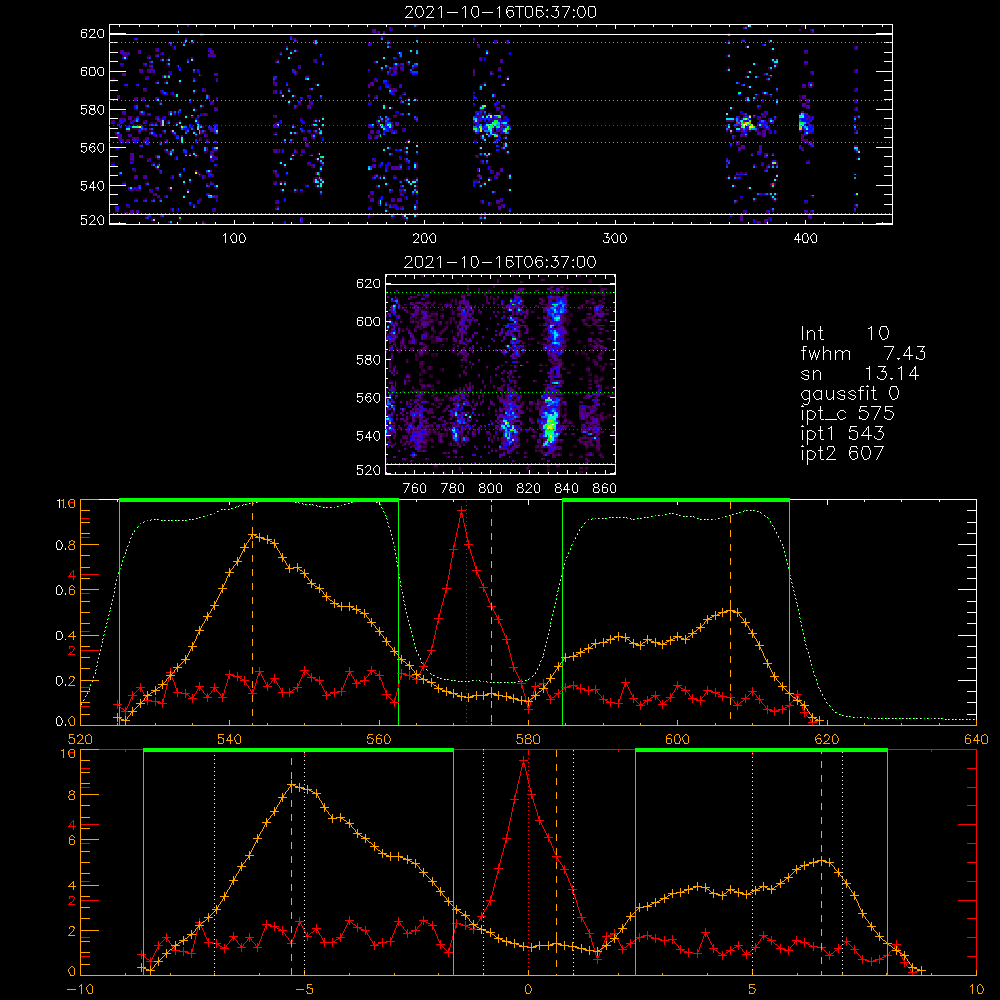Click the 'ipt_c 575' label
The width and height of the screenshot is (1000, 1000).
click(848, 414)
